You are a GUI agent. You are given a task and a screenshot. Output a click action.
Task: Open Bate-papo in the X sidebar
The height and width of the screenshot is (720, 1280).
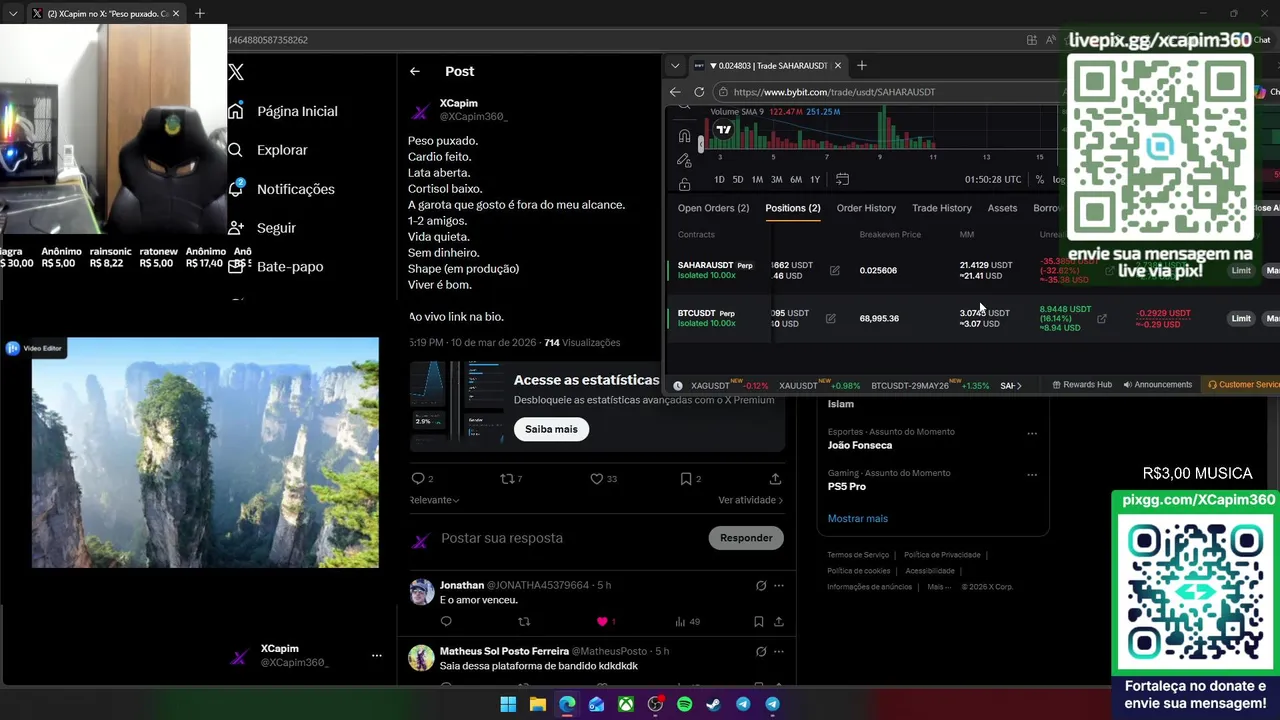[290, 267]
